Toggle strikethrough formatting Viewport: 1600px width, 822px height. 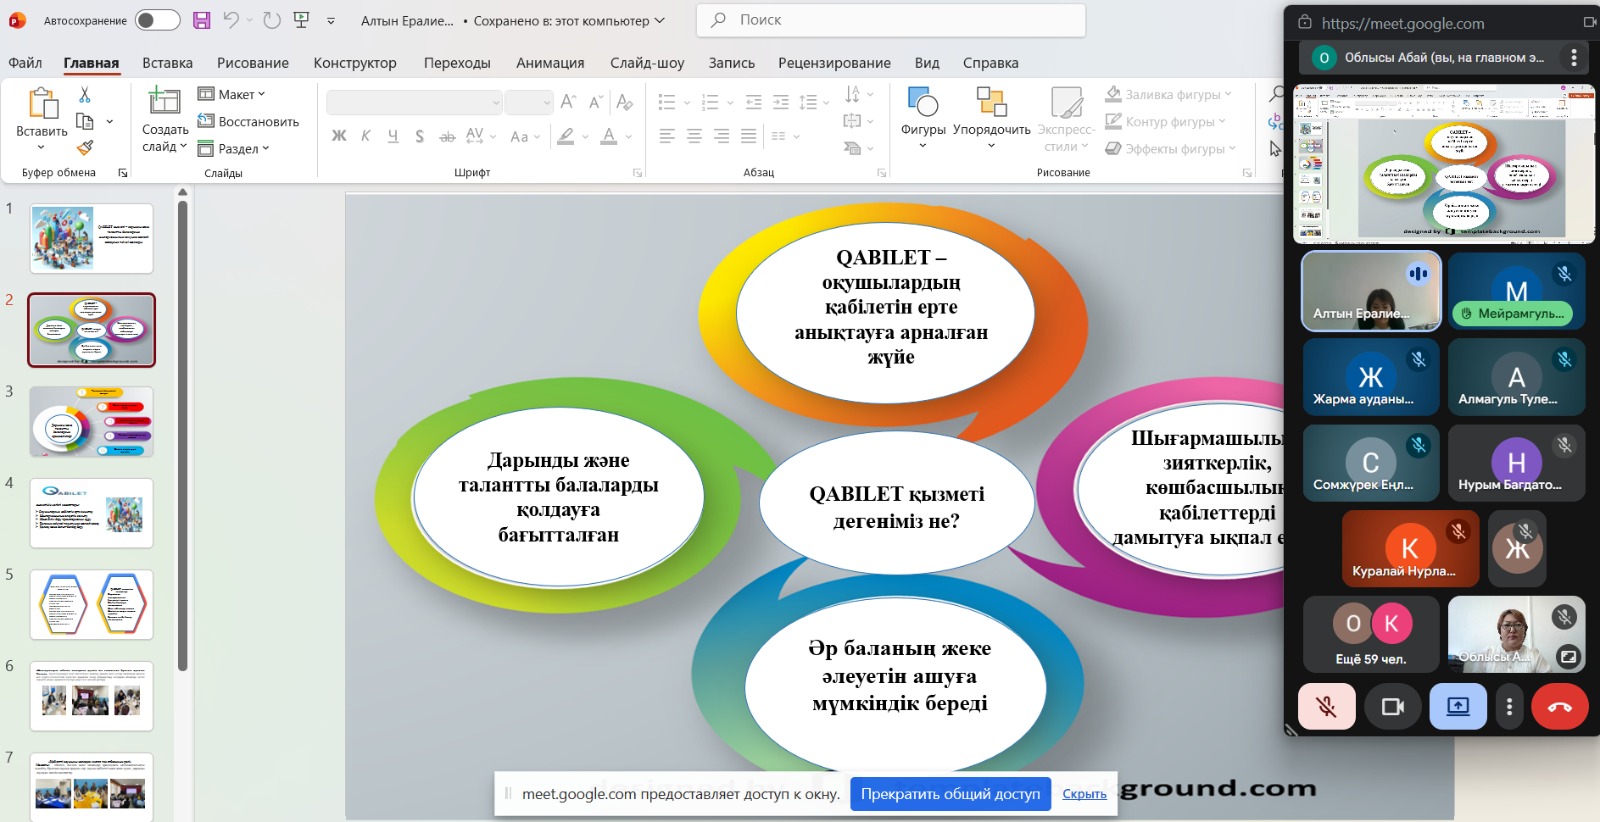click(447, 136)
